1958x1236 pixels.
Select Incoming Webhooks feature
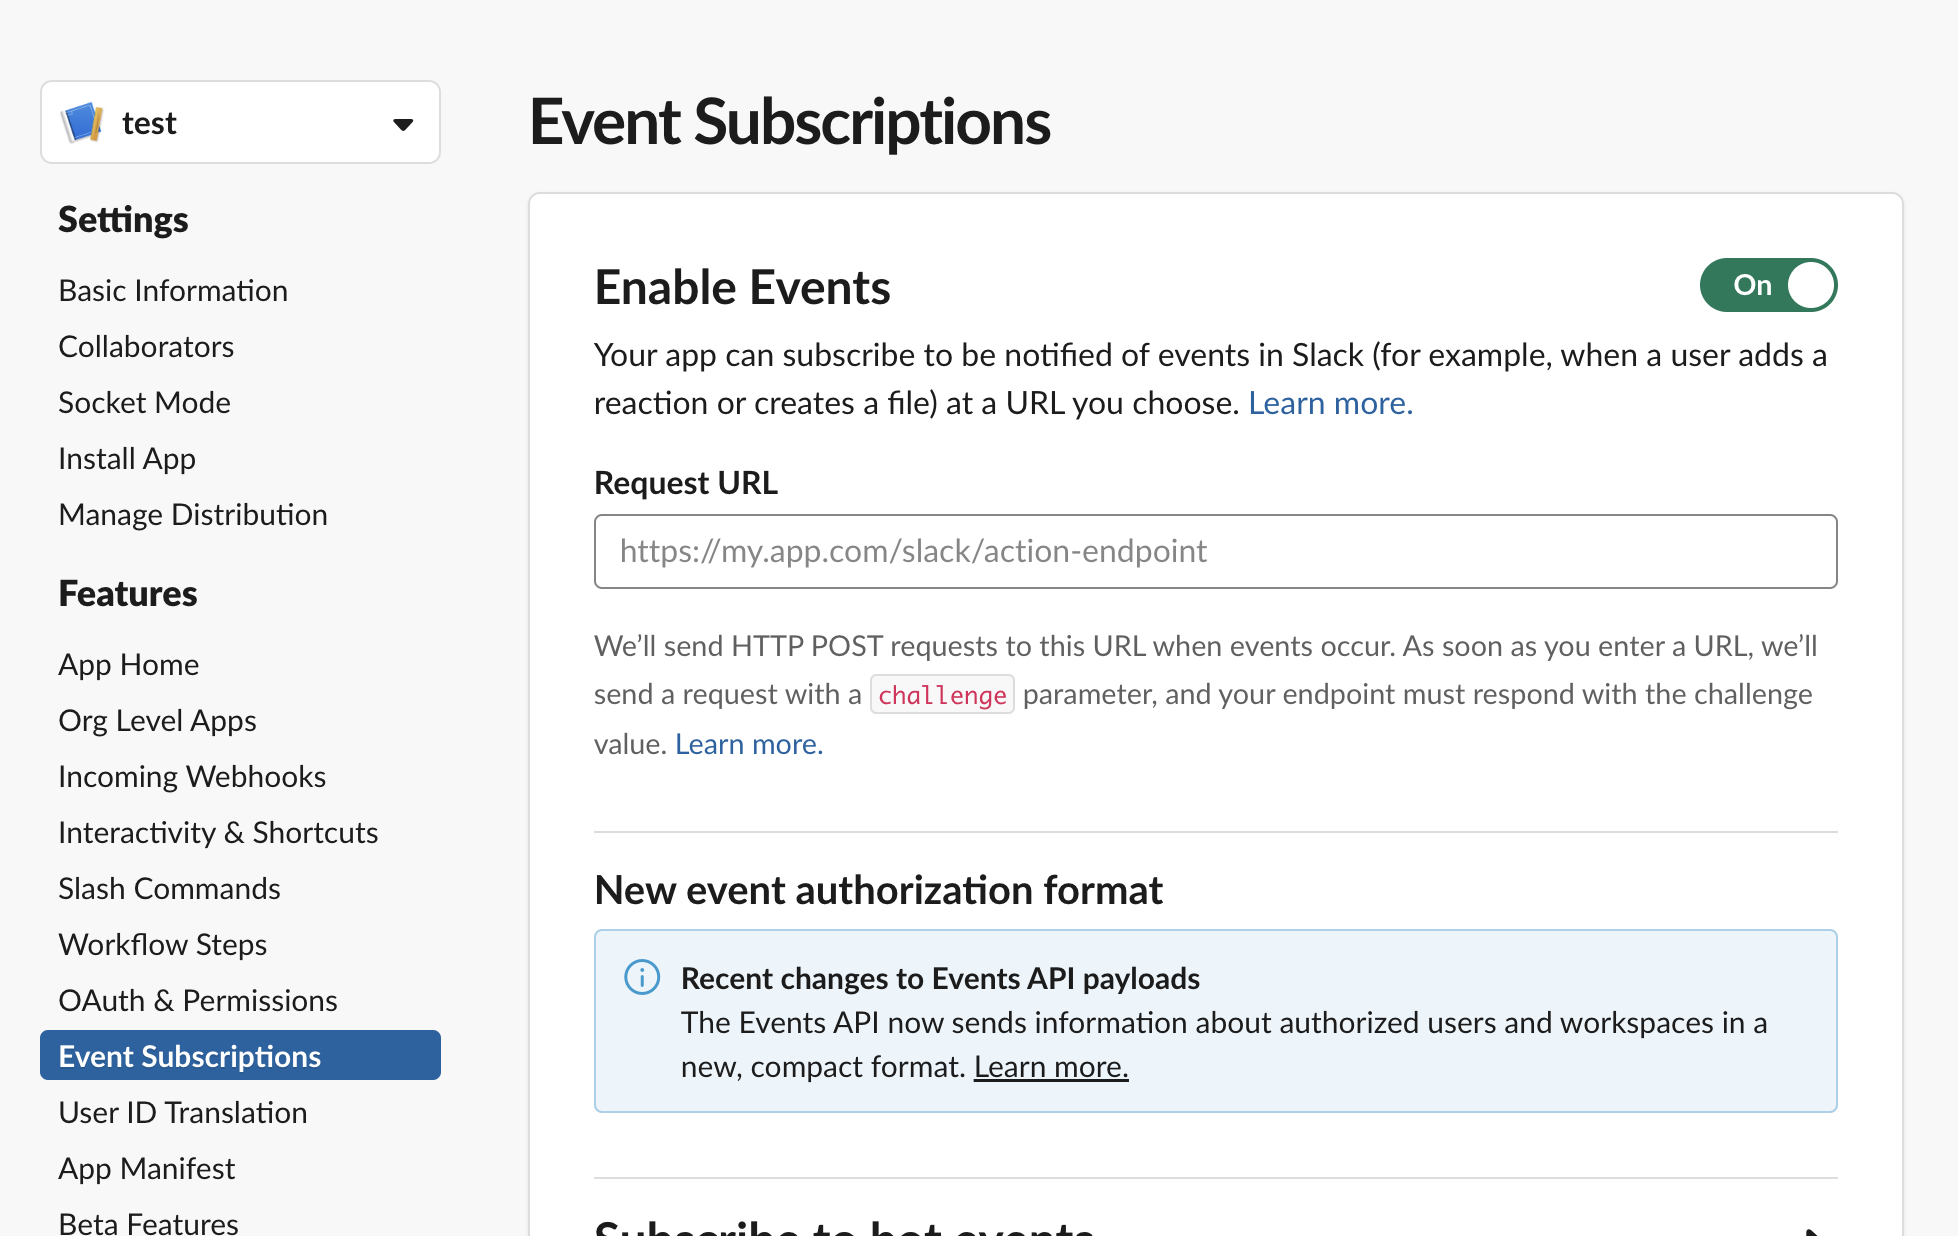click(192, 776)
